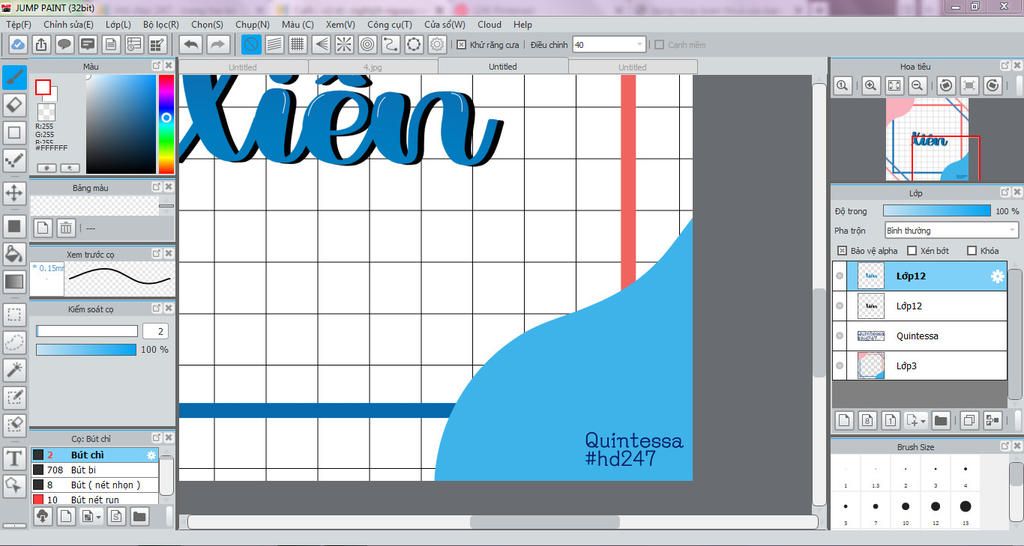The height and width of the screenshot is (546, 1024).
Task: Enable crisscross grid snap guide
Action: coord(298,44)
